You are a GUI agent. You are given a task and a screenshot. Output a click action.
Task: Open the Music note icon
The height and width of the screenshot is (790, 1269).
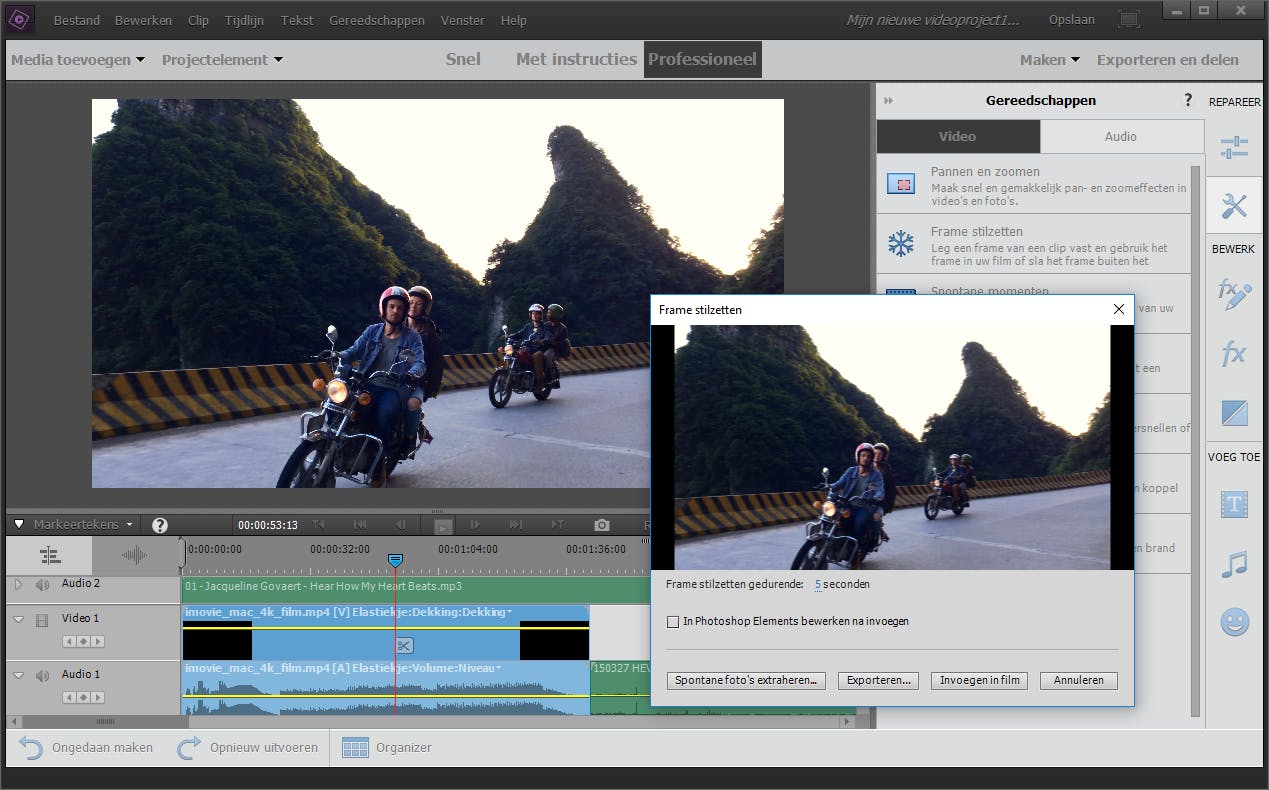point(1234,564)
